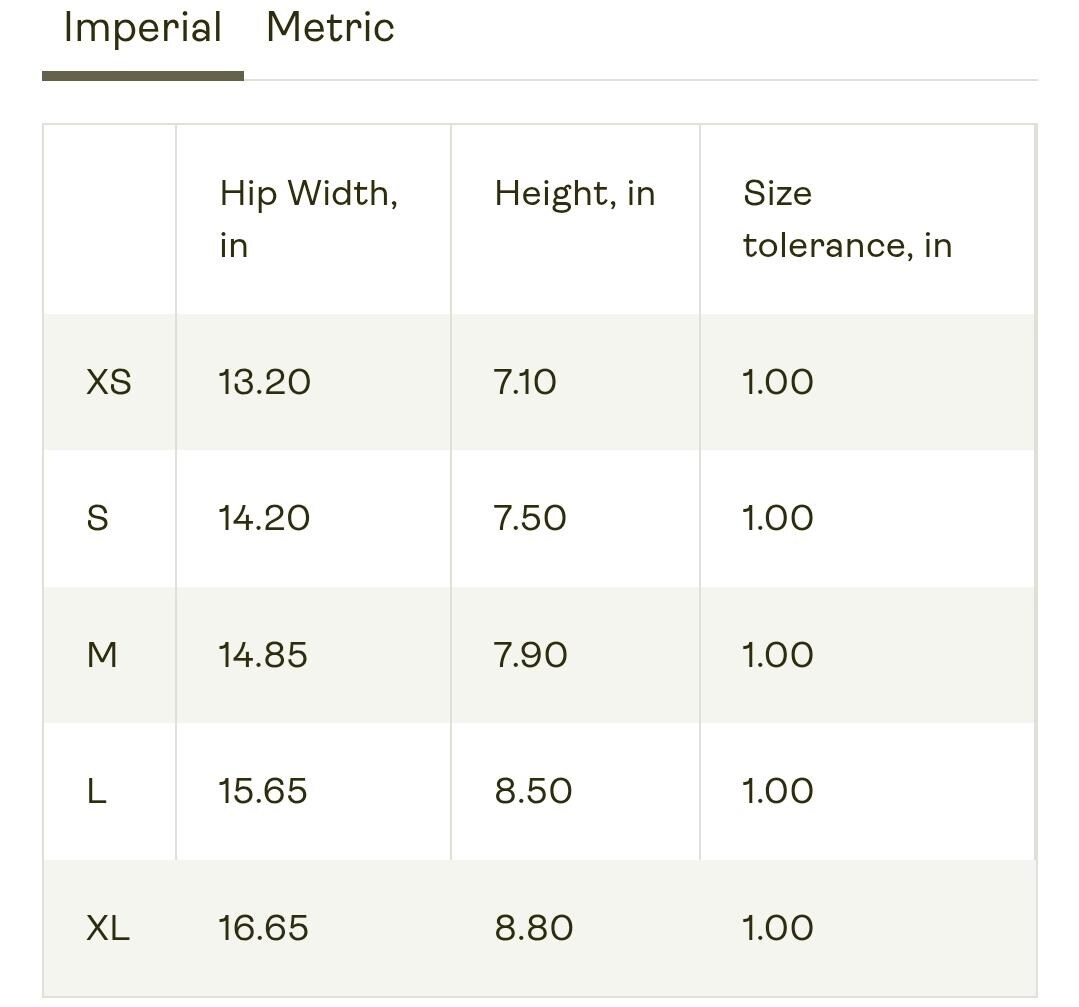The width and height of the screenshot is (1079, 1007).
Task: Select the L size row label
Action: click(96, 791)
